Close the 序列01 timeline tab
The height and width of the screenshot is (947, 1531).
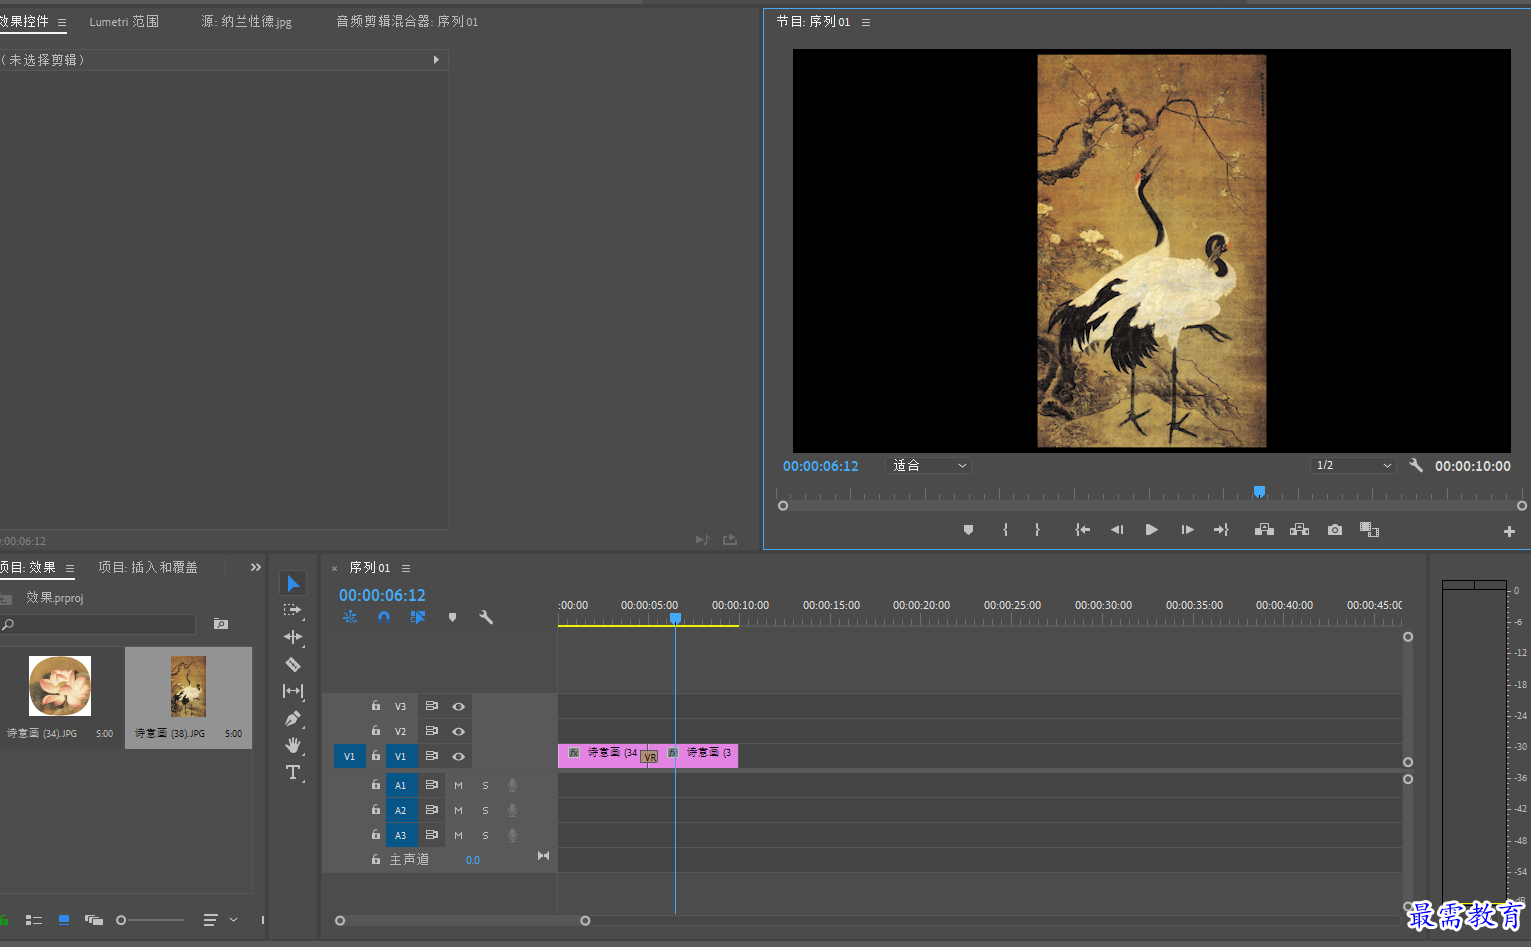click(x=334, y=568)
